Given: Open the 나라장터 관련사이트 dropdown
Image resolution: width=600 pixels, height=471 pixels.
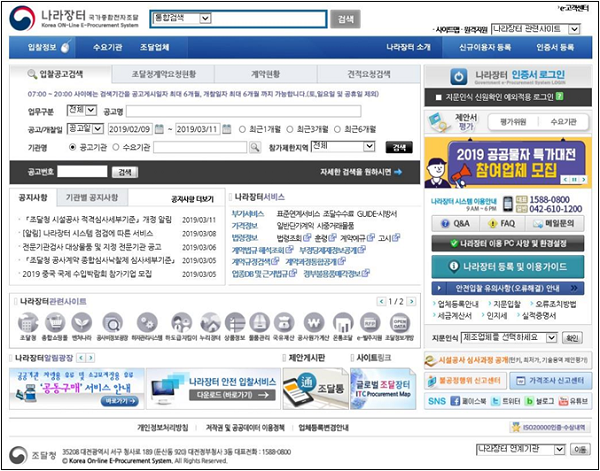Looking at the screenshot, I should point(535,29).
